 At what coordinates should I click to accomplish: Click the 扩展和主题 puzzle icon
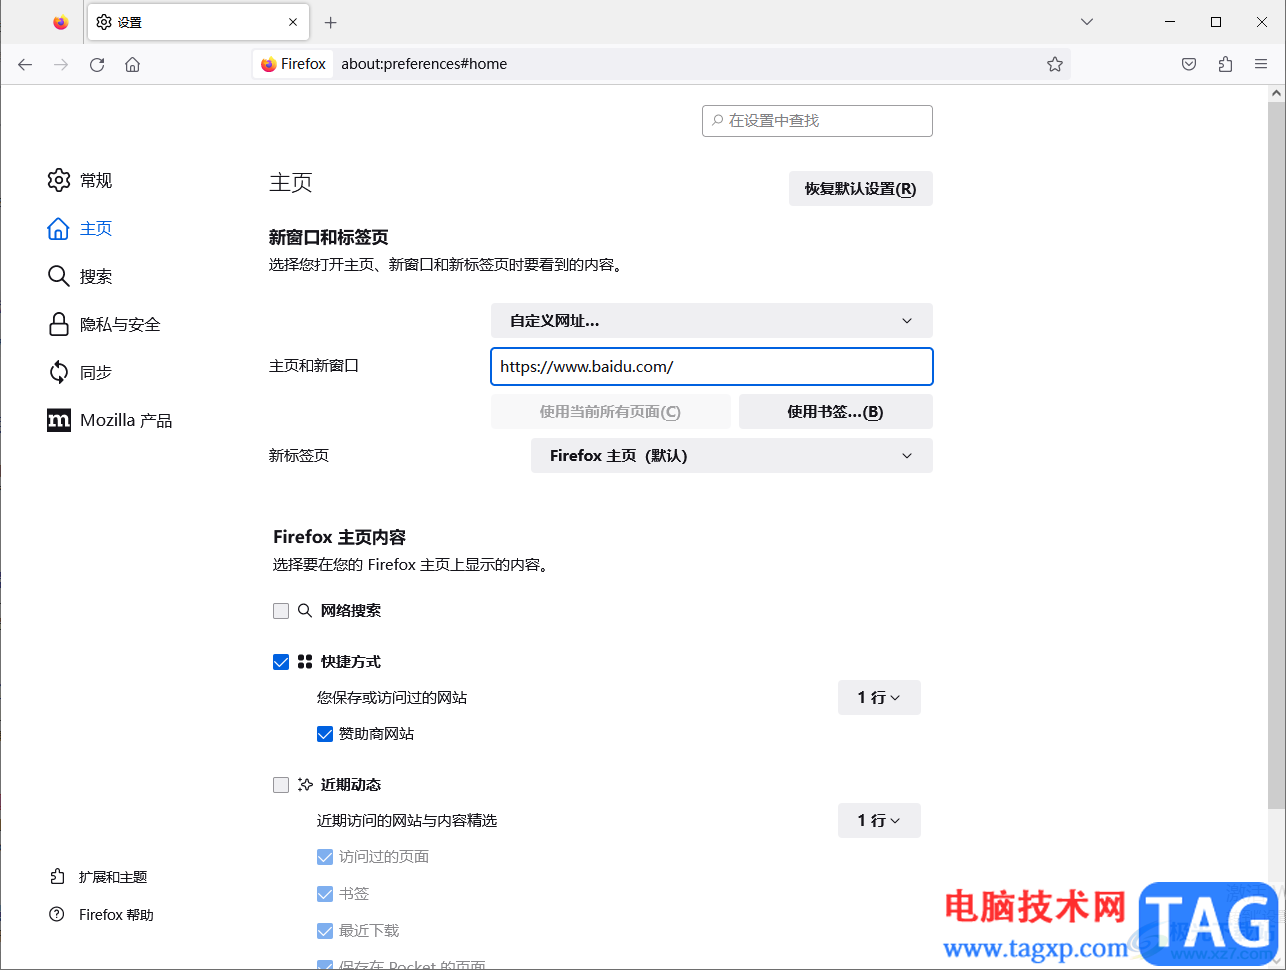pyautogui.click(x=57, y=877)
